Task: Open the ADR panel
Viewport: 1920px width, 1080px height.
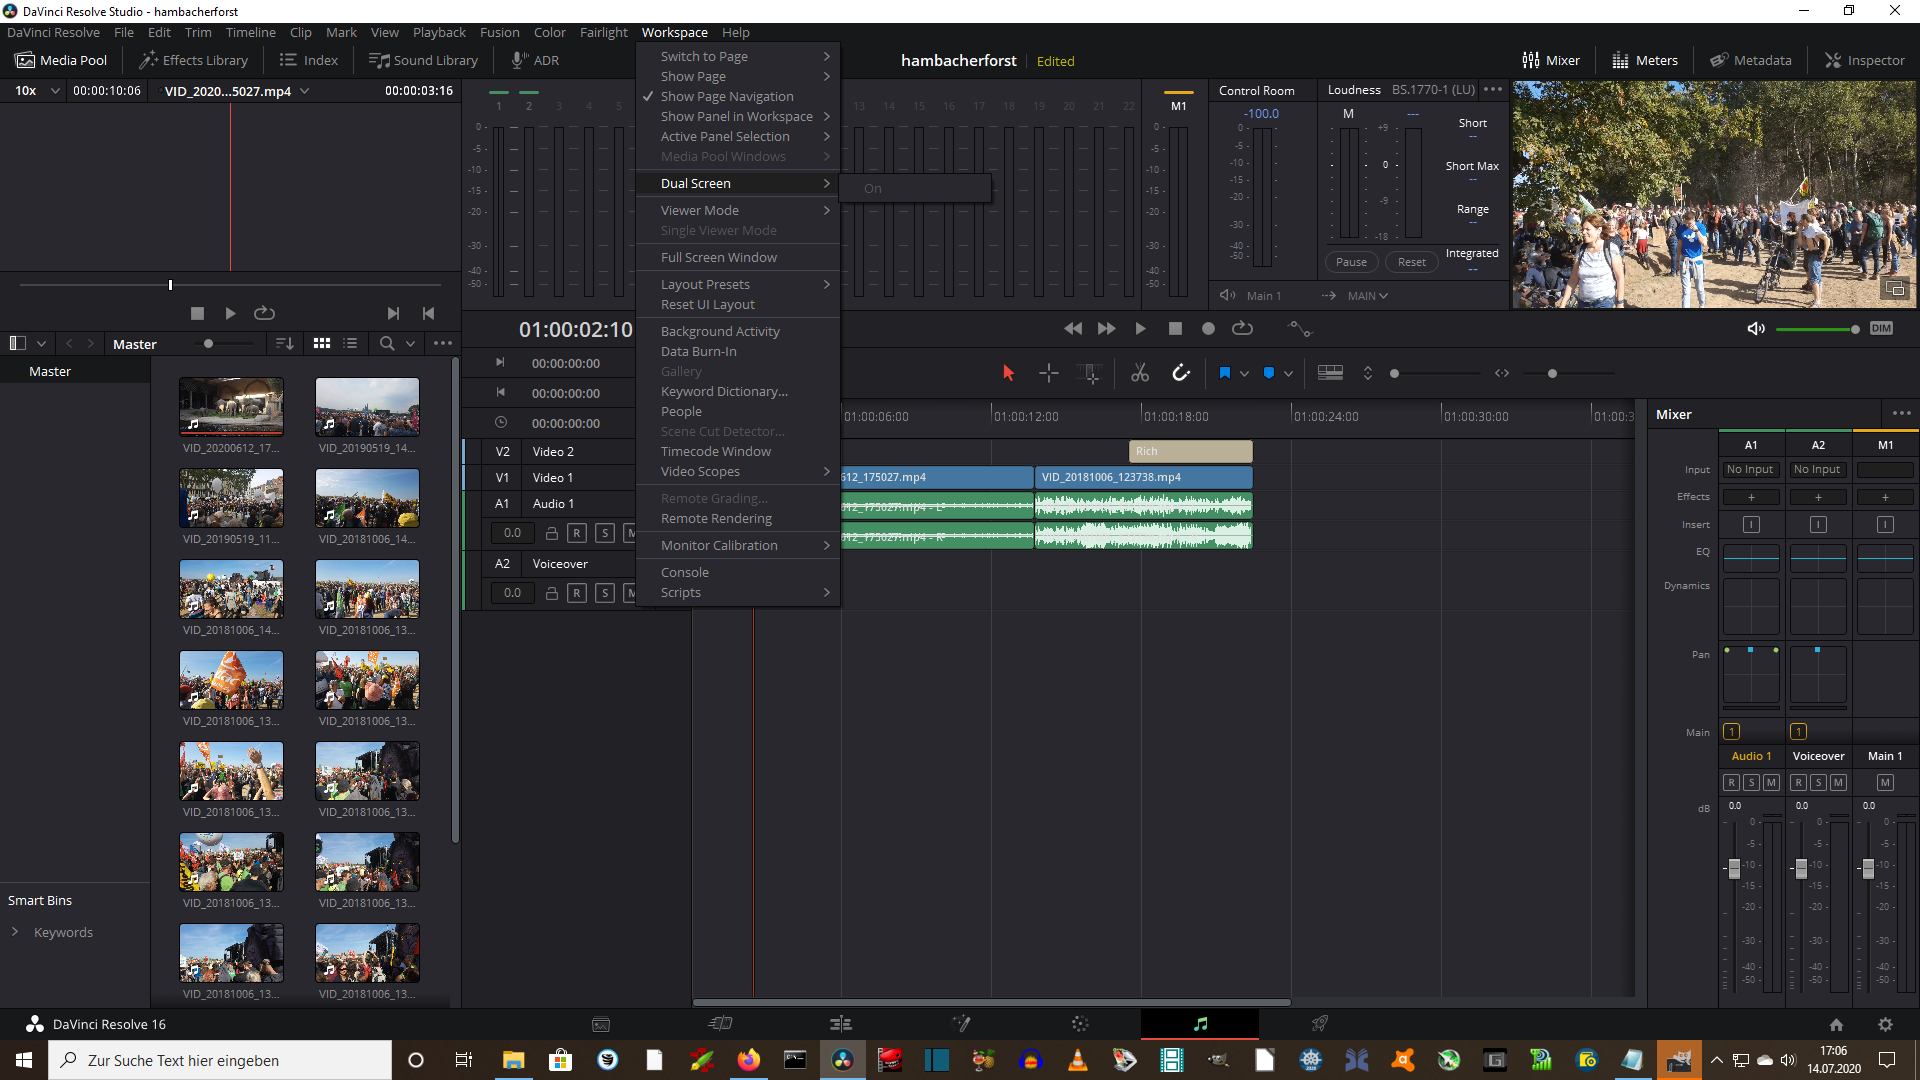Action: point(535,60)
